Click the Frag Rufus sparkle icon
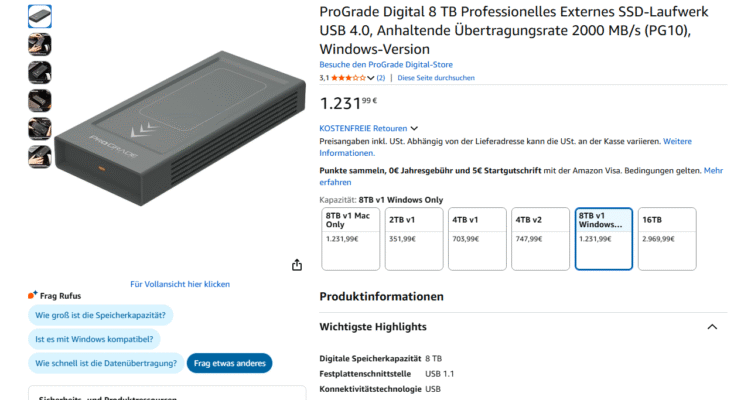 32,296
